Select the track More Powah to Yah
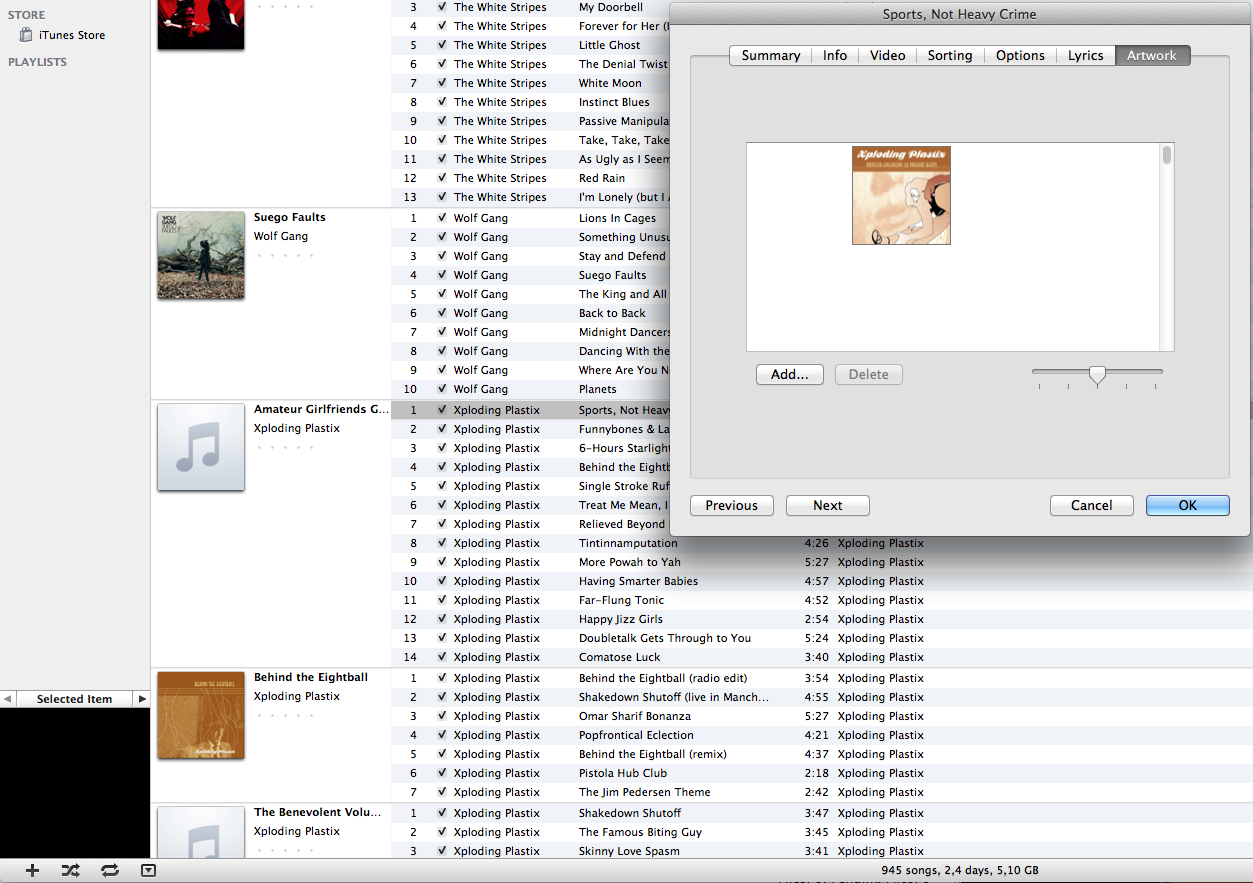Viewport: 1253px width, 883px height. tap(629, 562)
